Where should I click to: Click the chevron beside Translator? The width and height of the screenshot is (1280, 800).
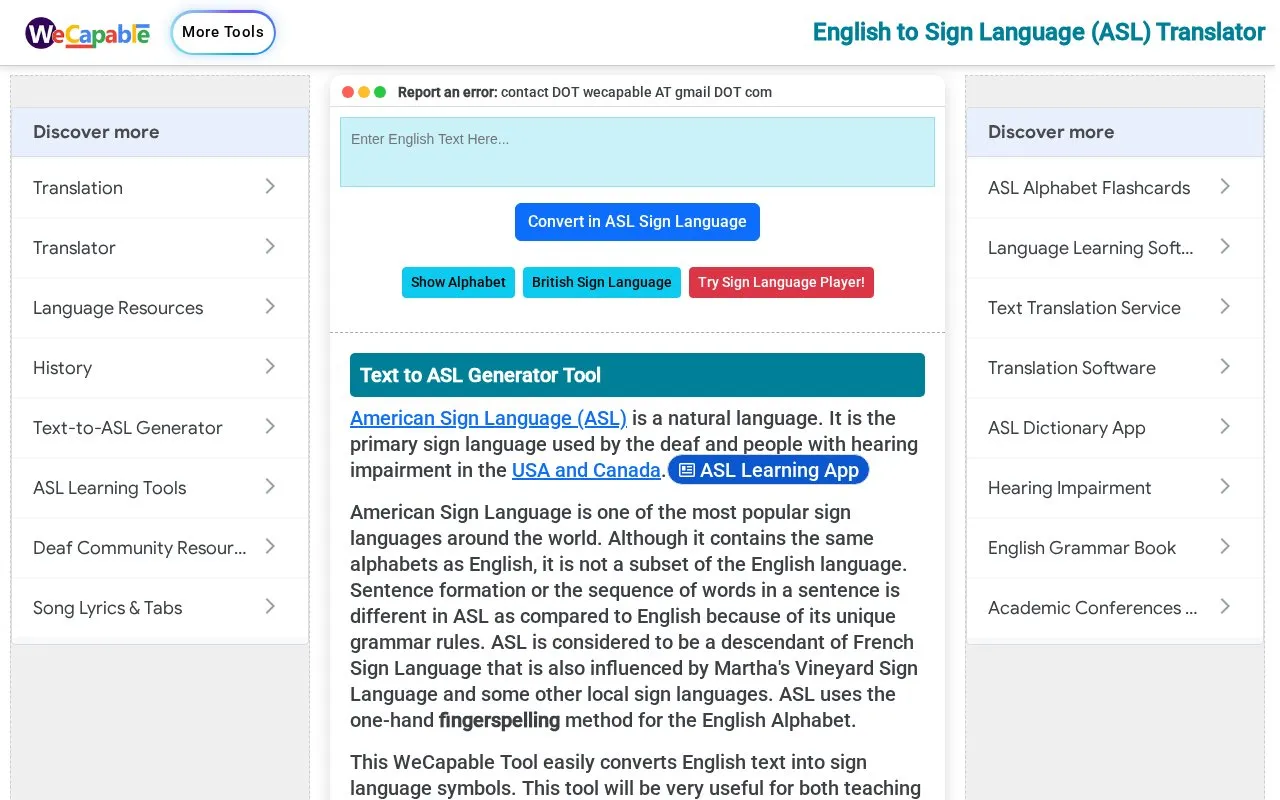click(x=270, y=246)
